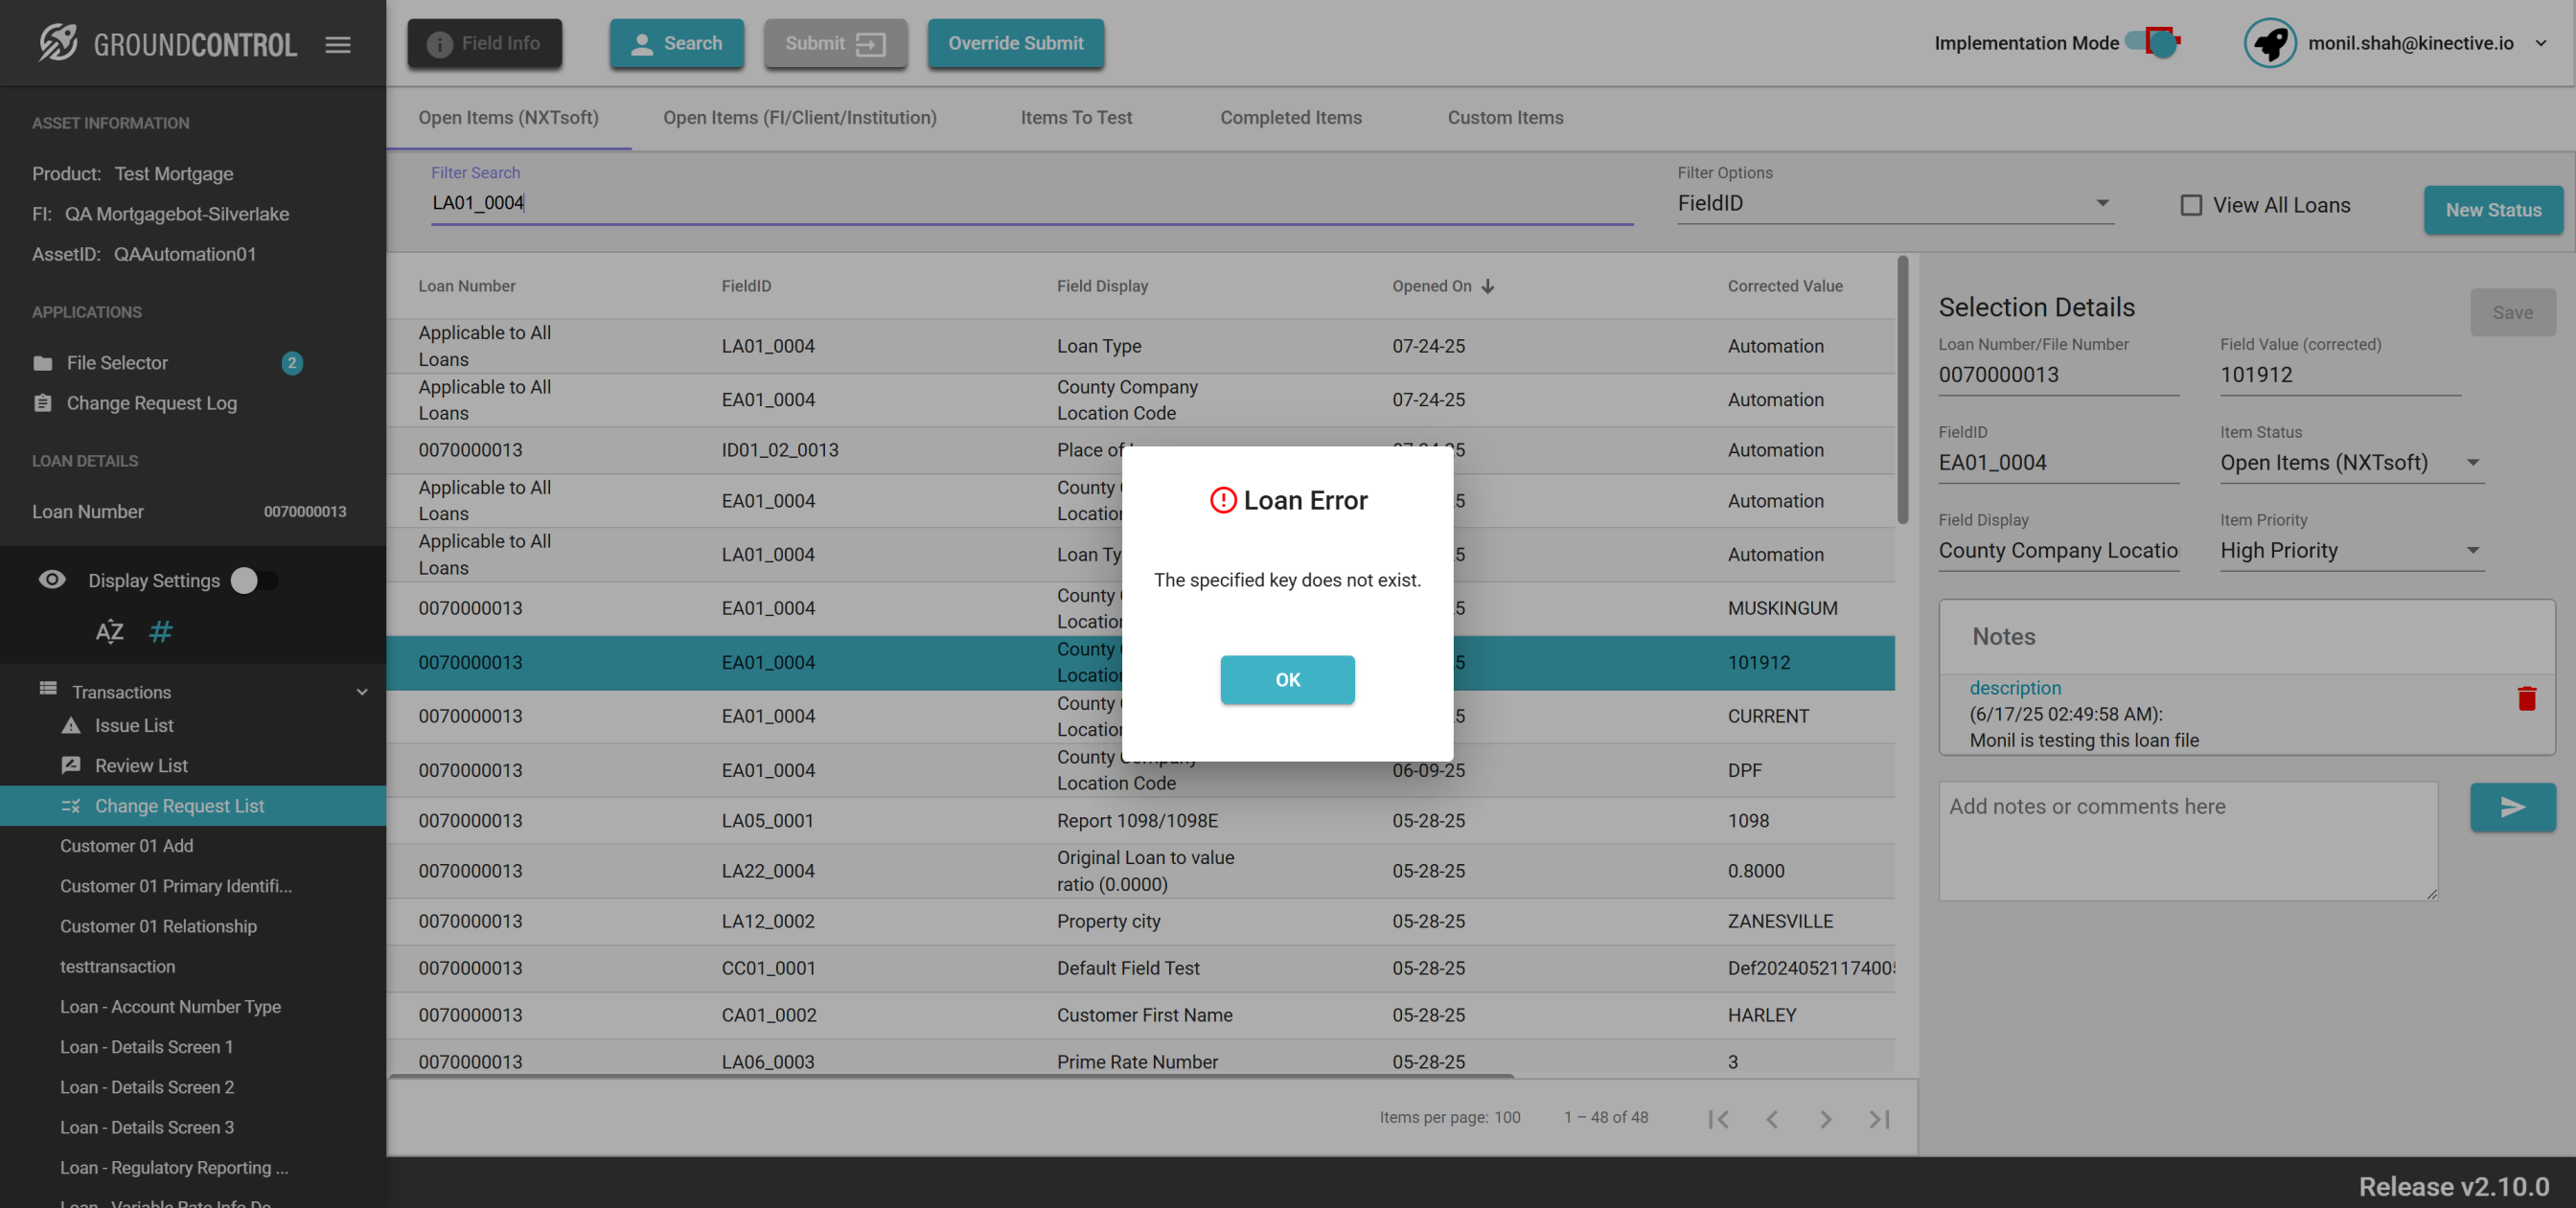Switch to the Completed Items tab
The image size is (2576, 1208).
click(x=1290, y=117)
